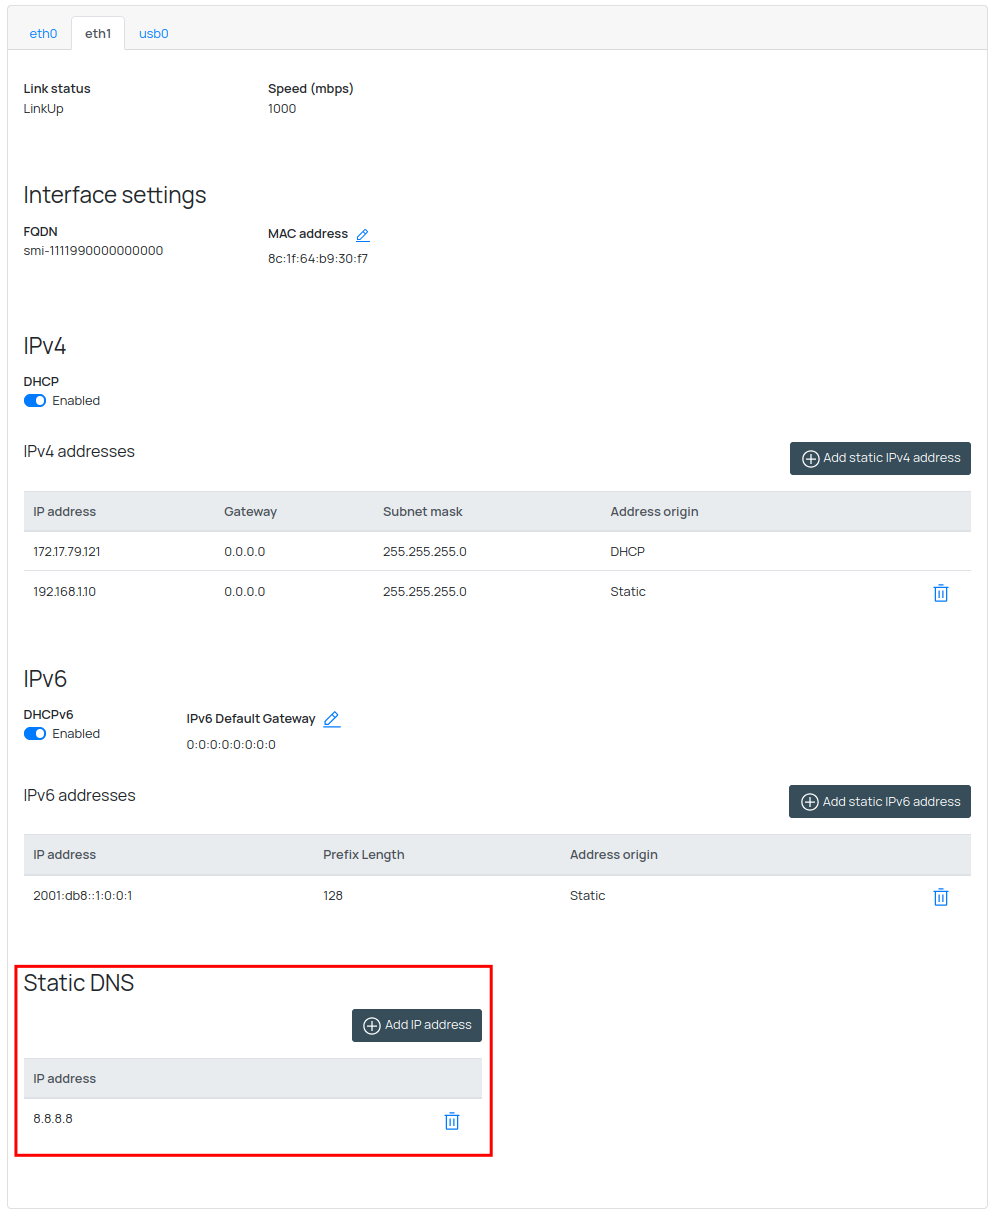Select the eth1 tab

tap(98, 34)
